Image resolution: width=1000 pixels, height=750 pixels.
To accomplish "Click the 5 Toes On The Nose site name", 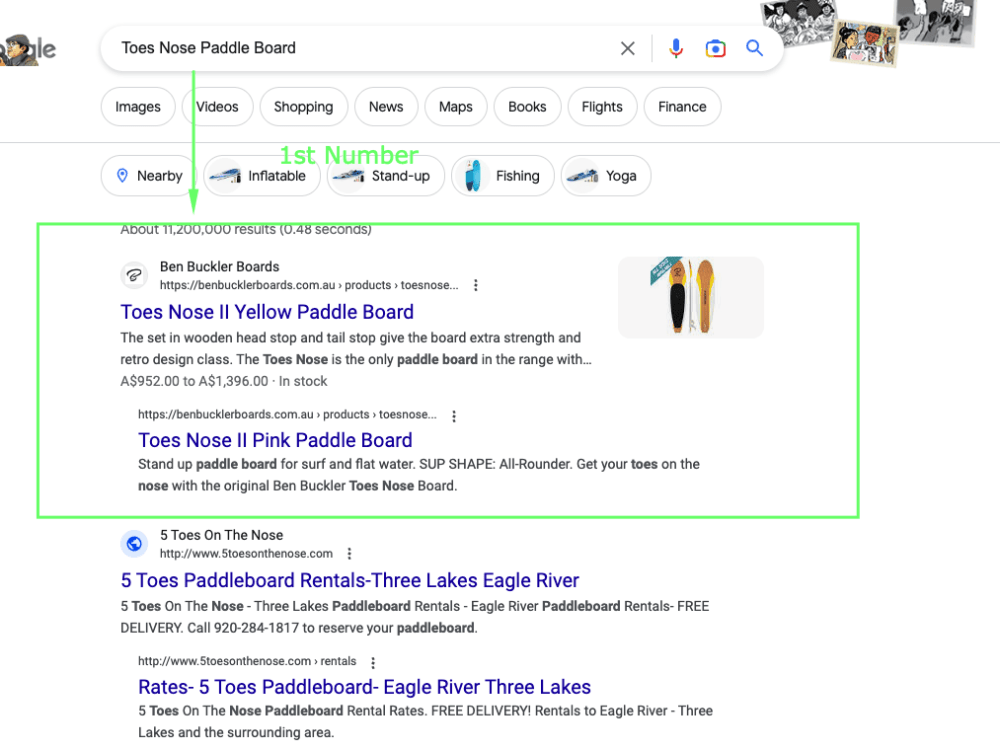I will pos(221,535).
